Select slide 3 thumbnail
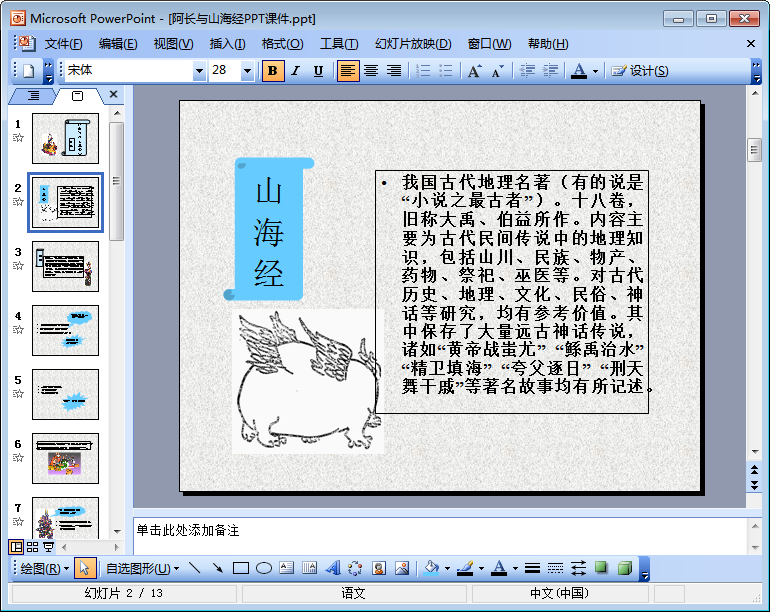 point(65,267)
